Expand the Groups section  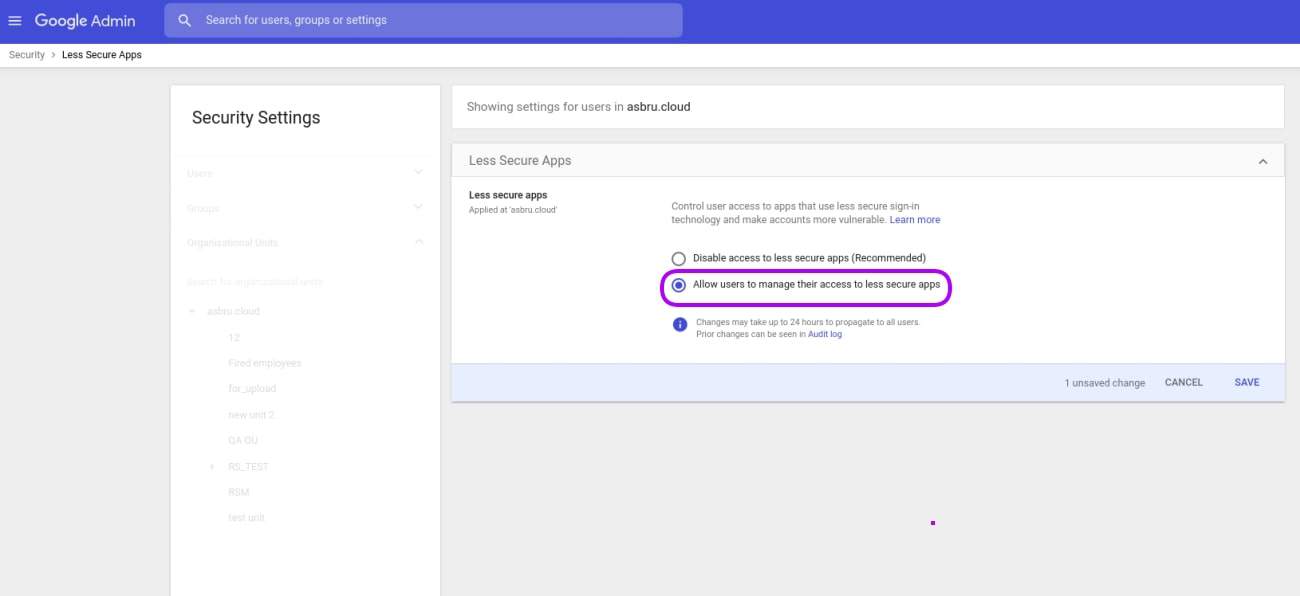417,207
